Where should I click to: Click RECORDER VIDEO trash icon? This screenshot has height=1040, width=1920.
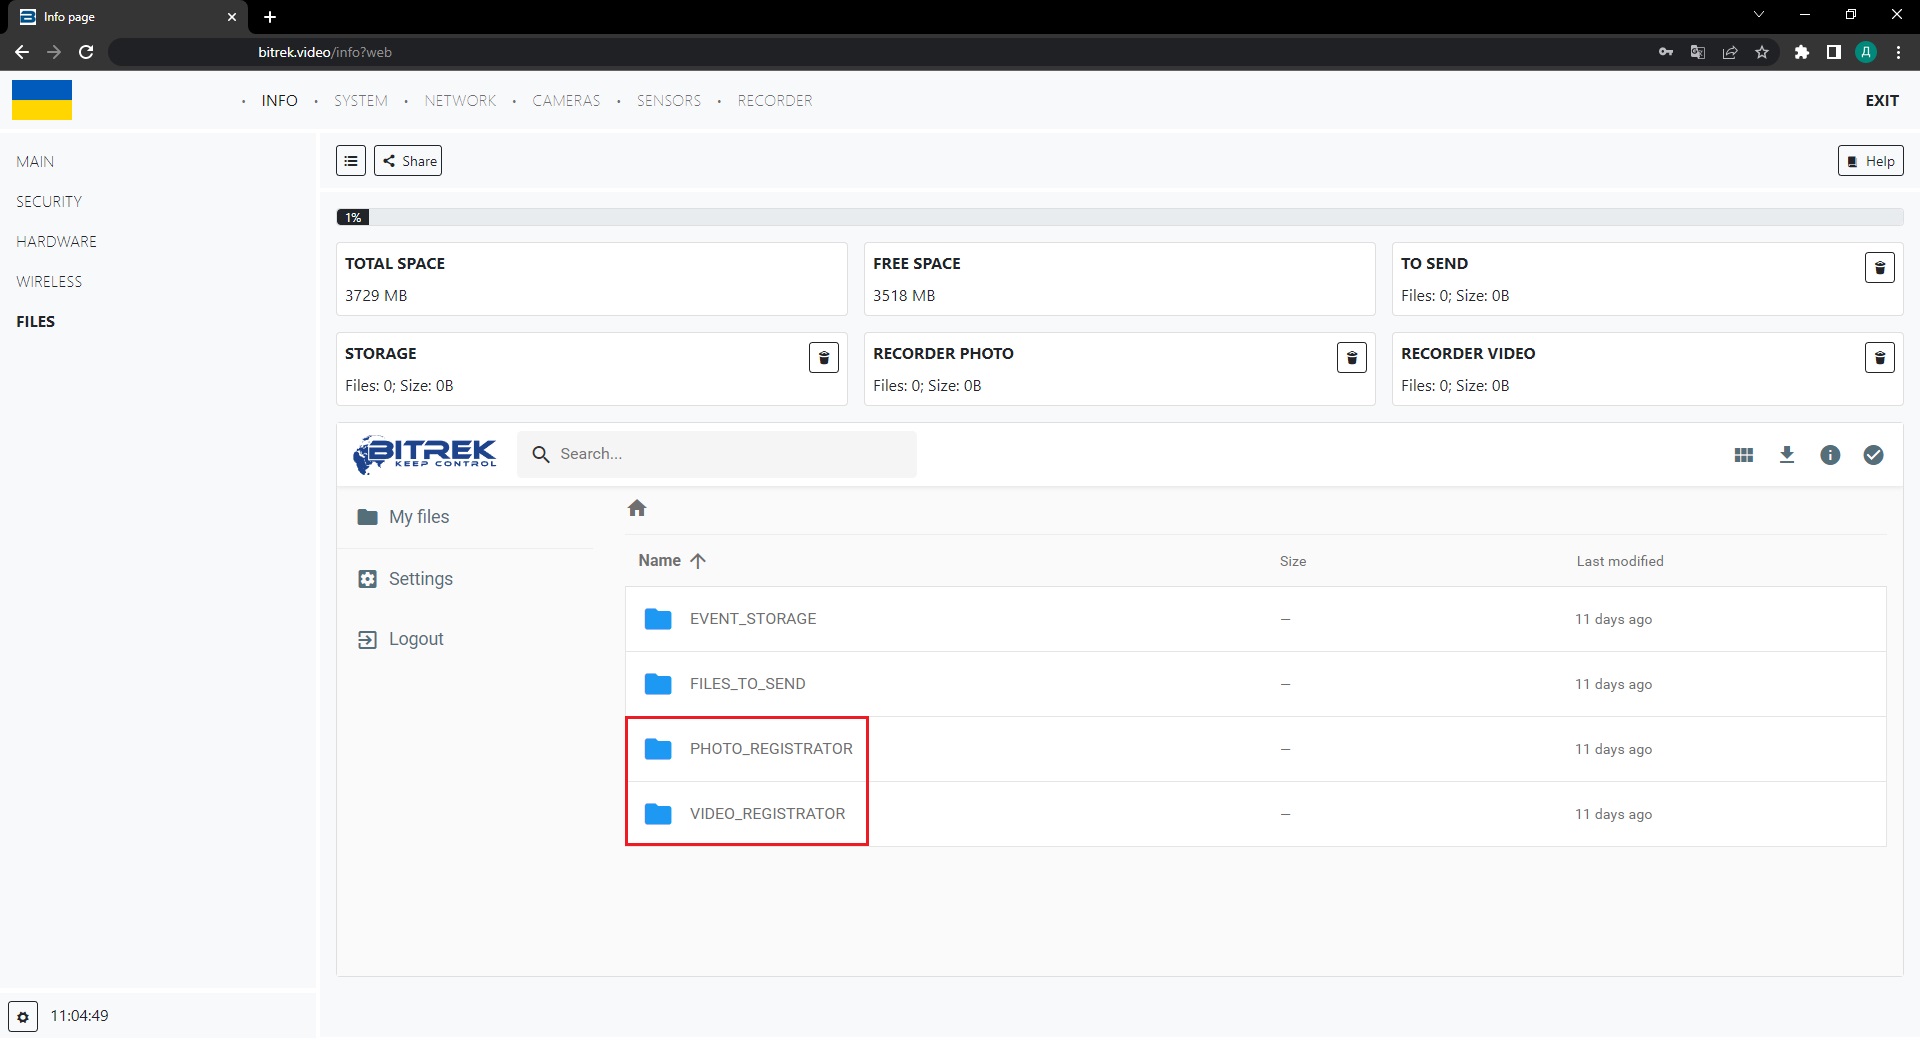tap(1879, 358)
